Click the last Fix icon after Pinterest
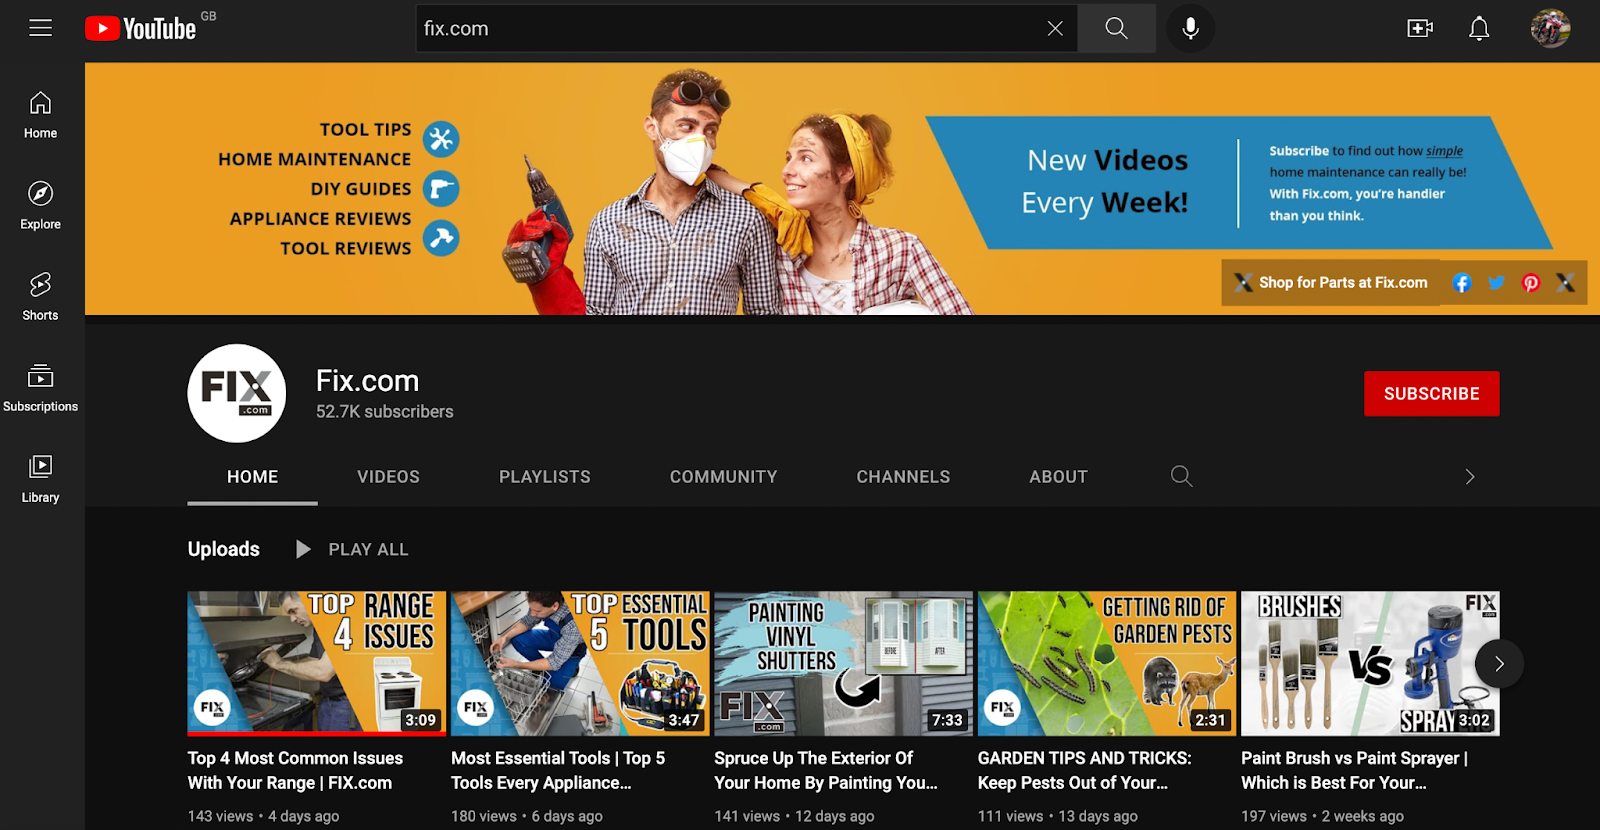 click(x=1565, y=283)
